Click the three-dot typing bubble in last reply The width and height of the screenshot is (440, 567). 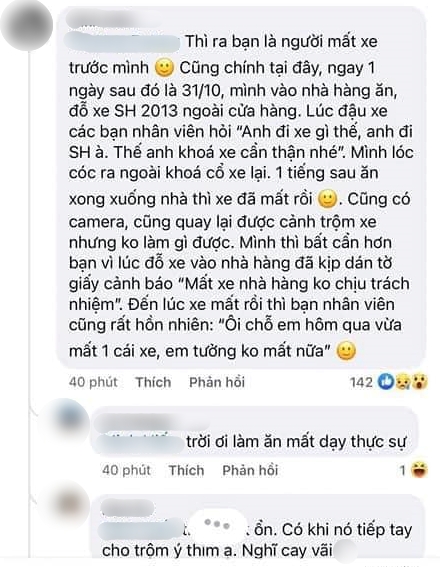coord(217,524)
